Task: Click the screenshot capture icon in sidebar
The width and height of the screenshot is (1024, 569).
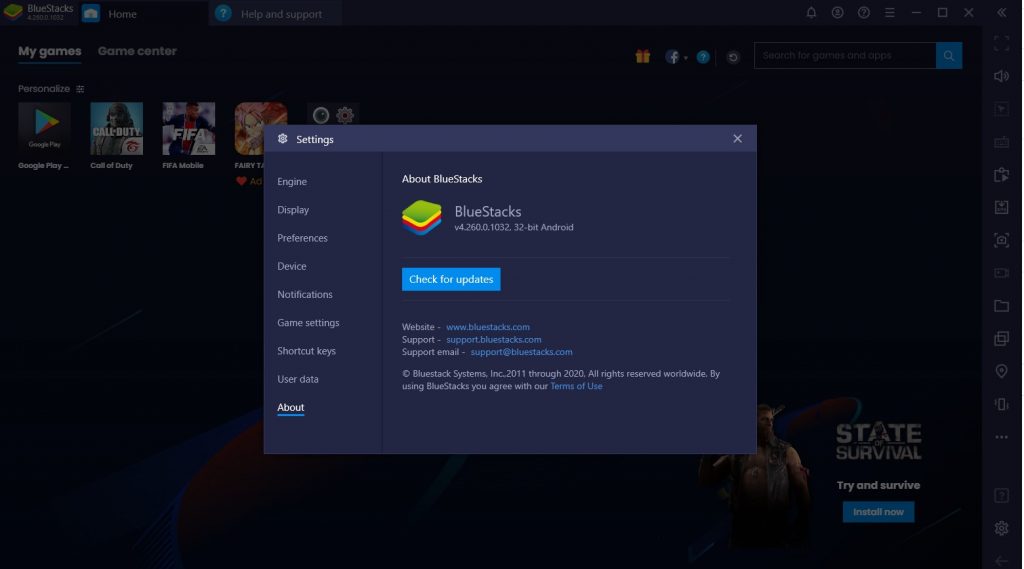Action: click(x=1001, y=240)
